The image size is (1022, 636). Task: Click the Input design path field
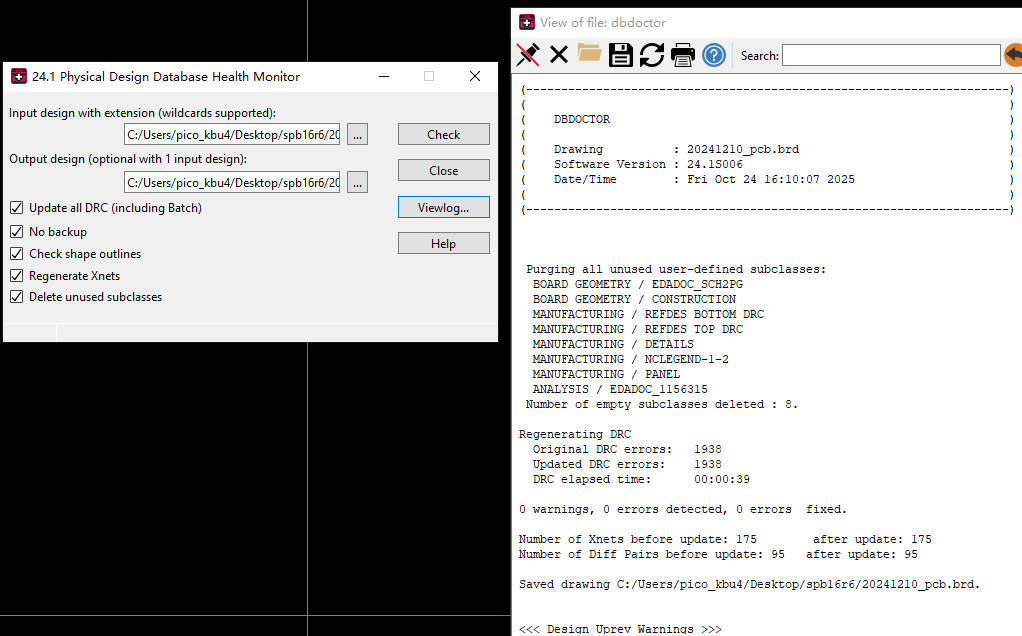(x=232, y=134)
